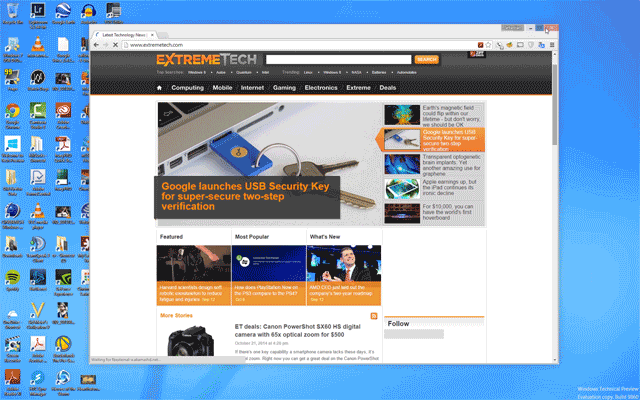The image size is (640, 400).
Task: Click the cast screen extension icon
Action: tap(520, 45)
